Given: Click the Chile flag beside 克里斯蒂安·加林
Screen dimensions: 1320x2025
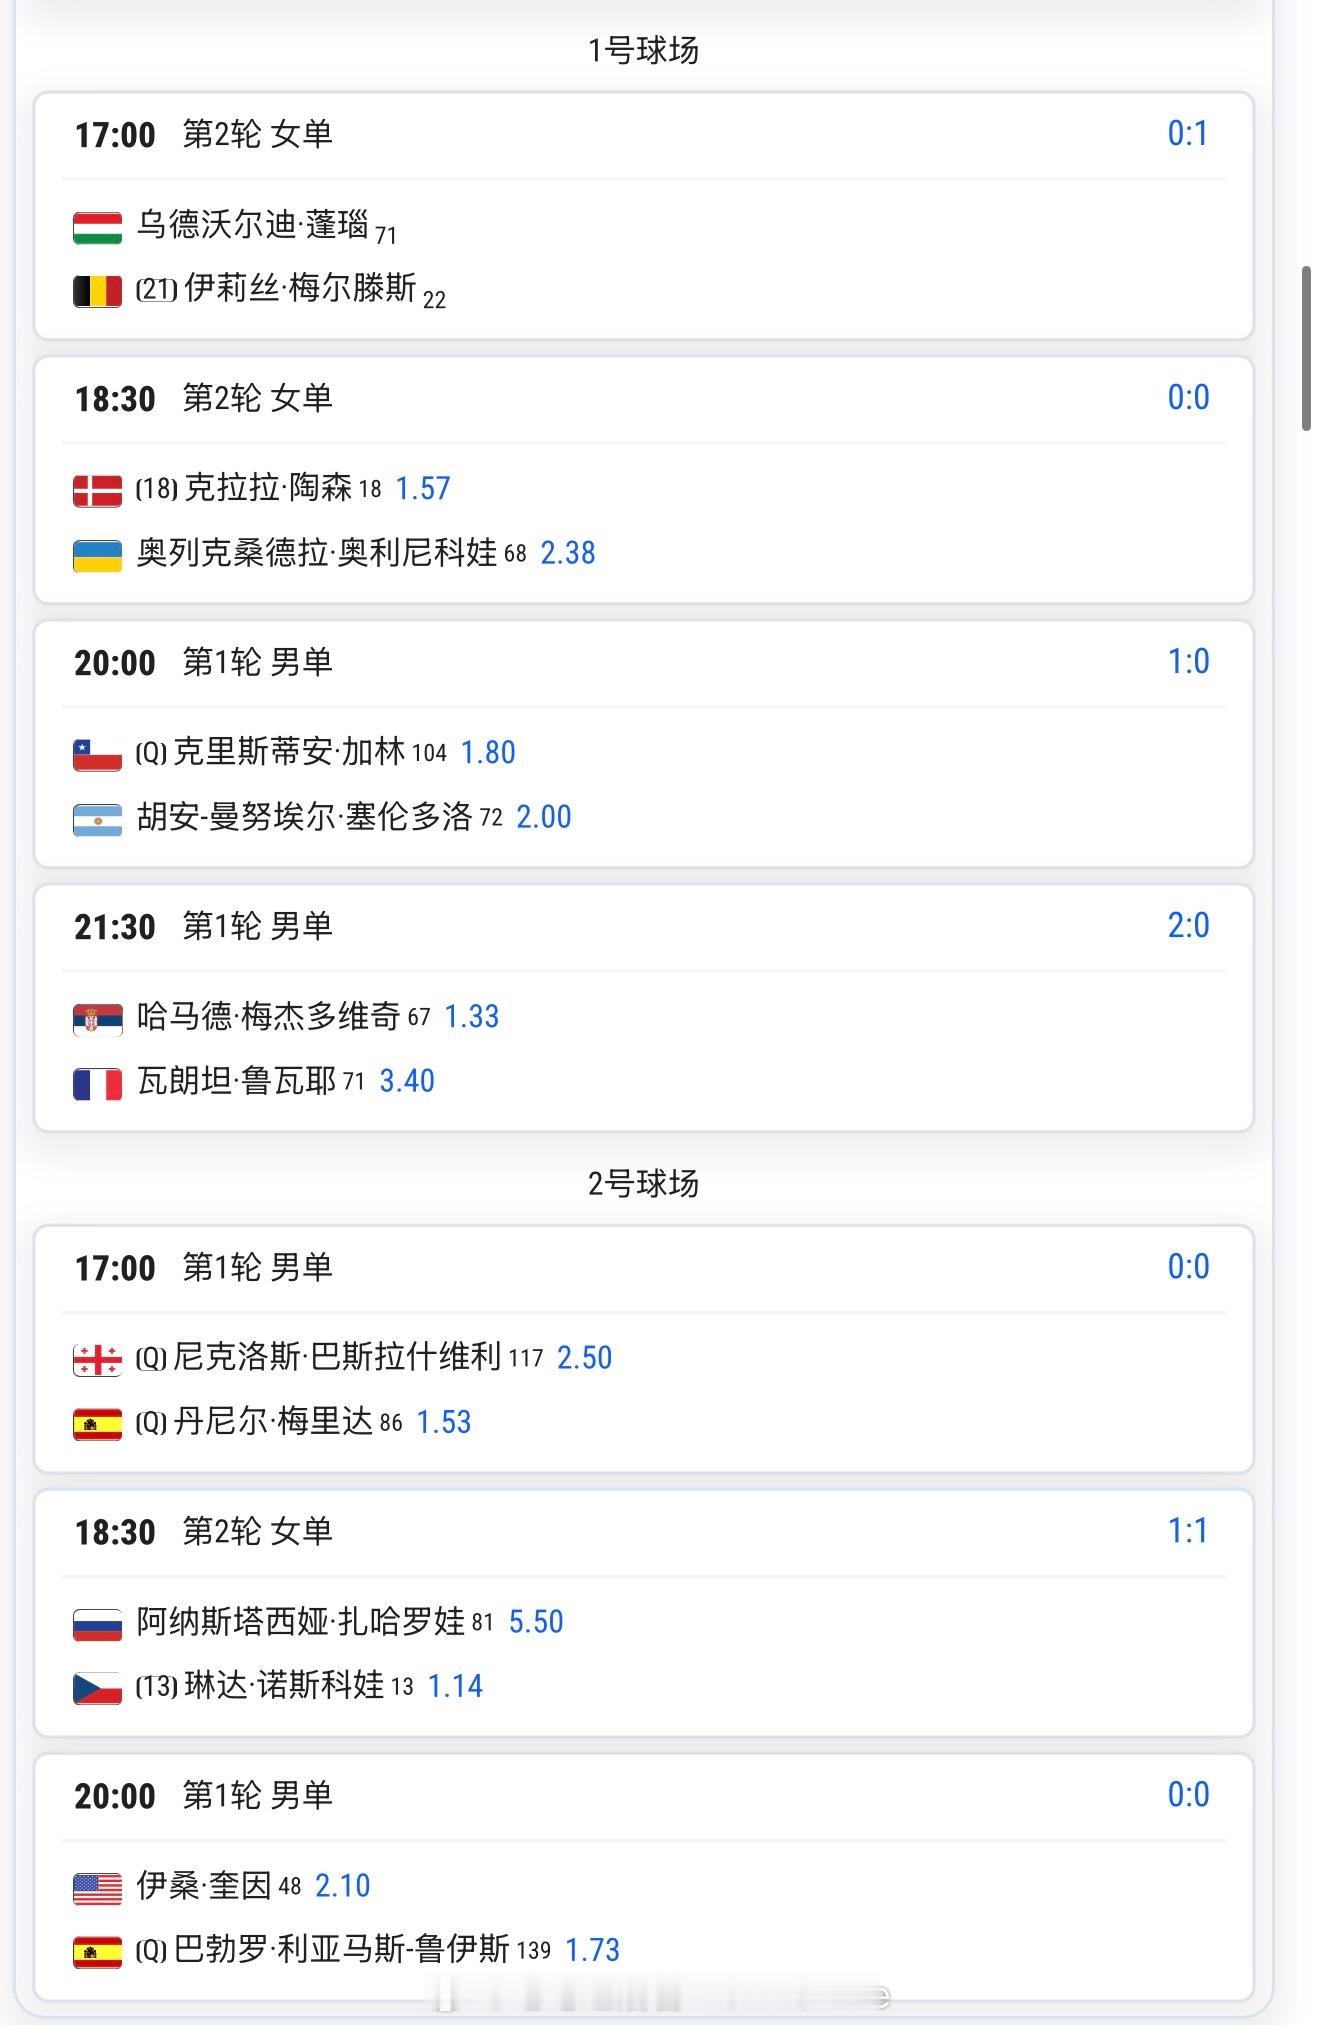Looking at the screenshot, I should click(97, 755).
